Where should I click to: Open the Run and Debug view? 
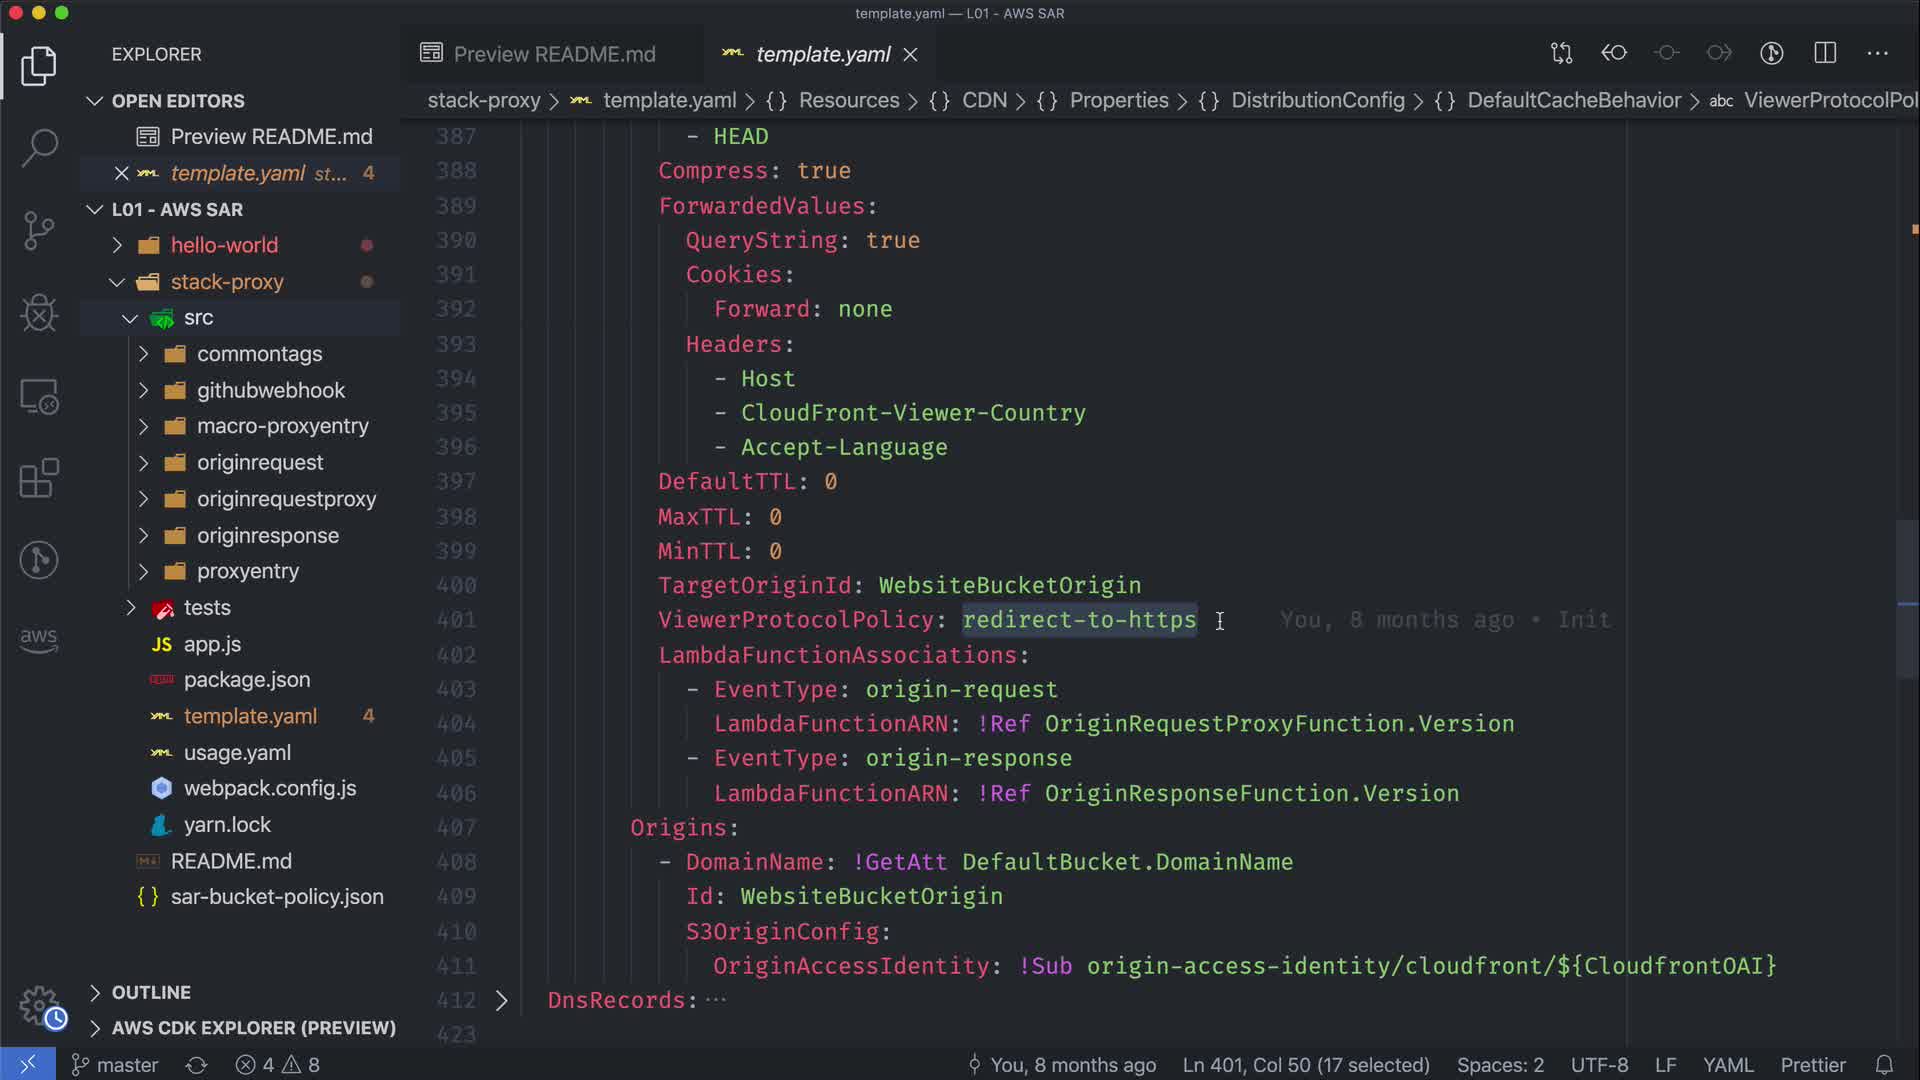(x=39, y=313)
